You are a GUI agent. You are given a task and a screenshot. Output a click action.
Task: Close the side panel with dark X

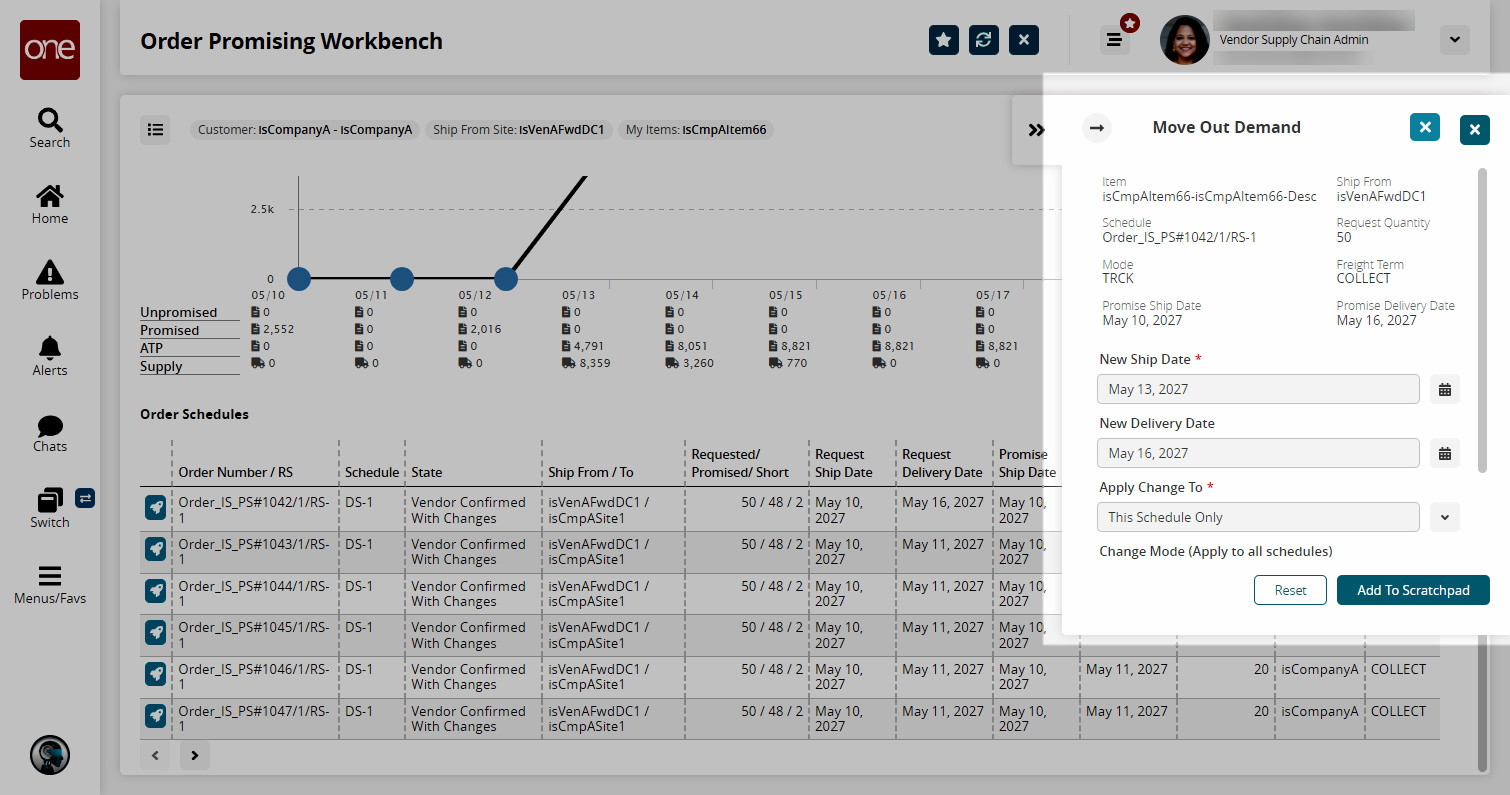point(1475,130)
